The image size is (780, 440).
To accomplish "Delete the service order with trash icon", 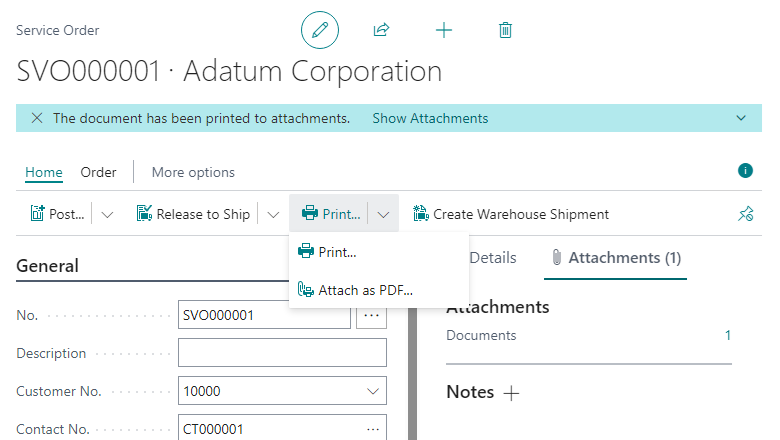I will (x=505, y=30).
